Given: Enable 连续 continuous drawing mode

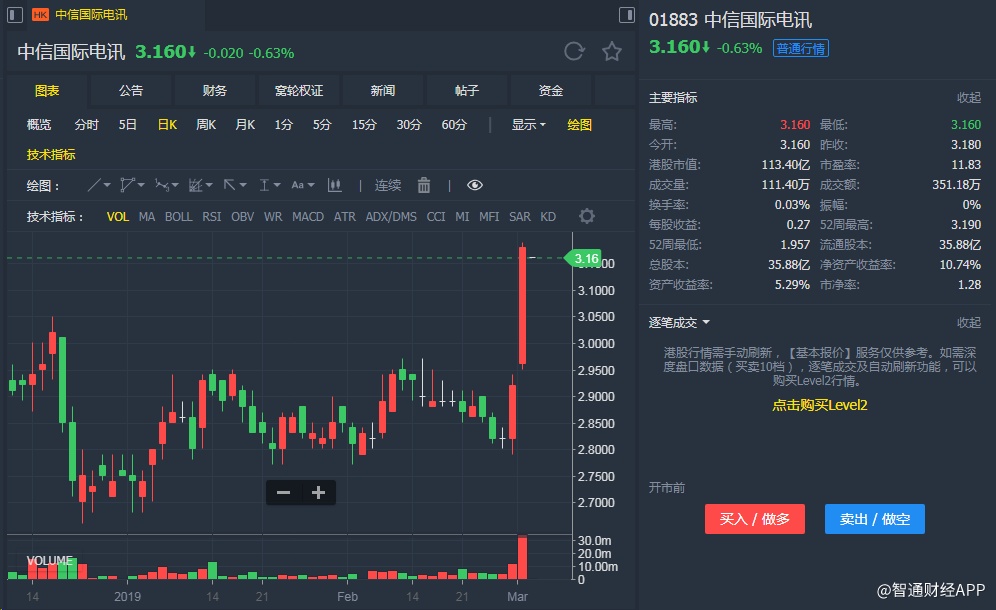Looking at the screenshot, I should [x=387, y=185].
